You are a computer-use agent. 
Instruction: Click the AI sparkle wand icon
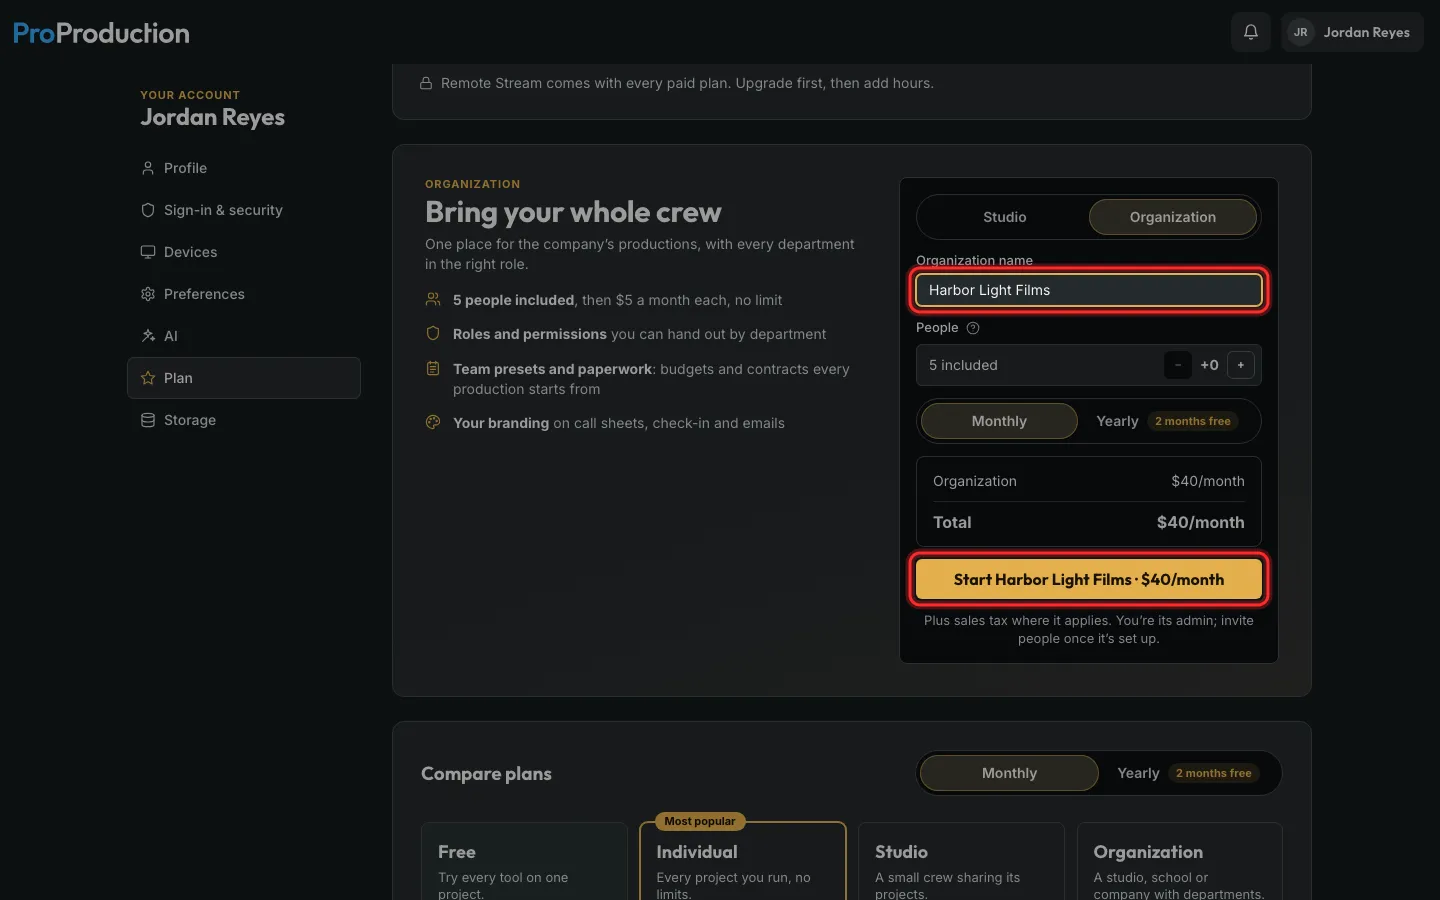pyautogui.click(x=148, y=336)
